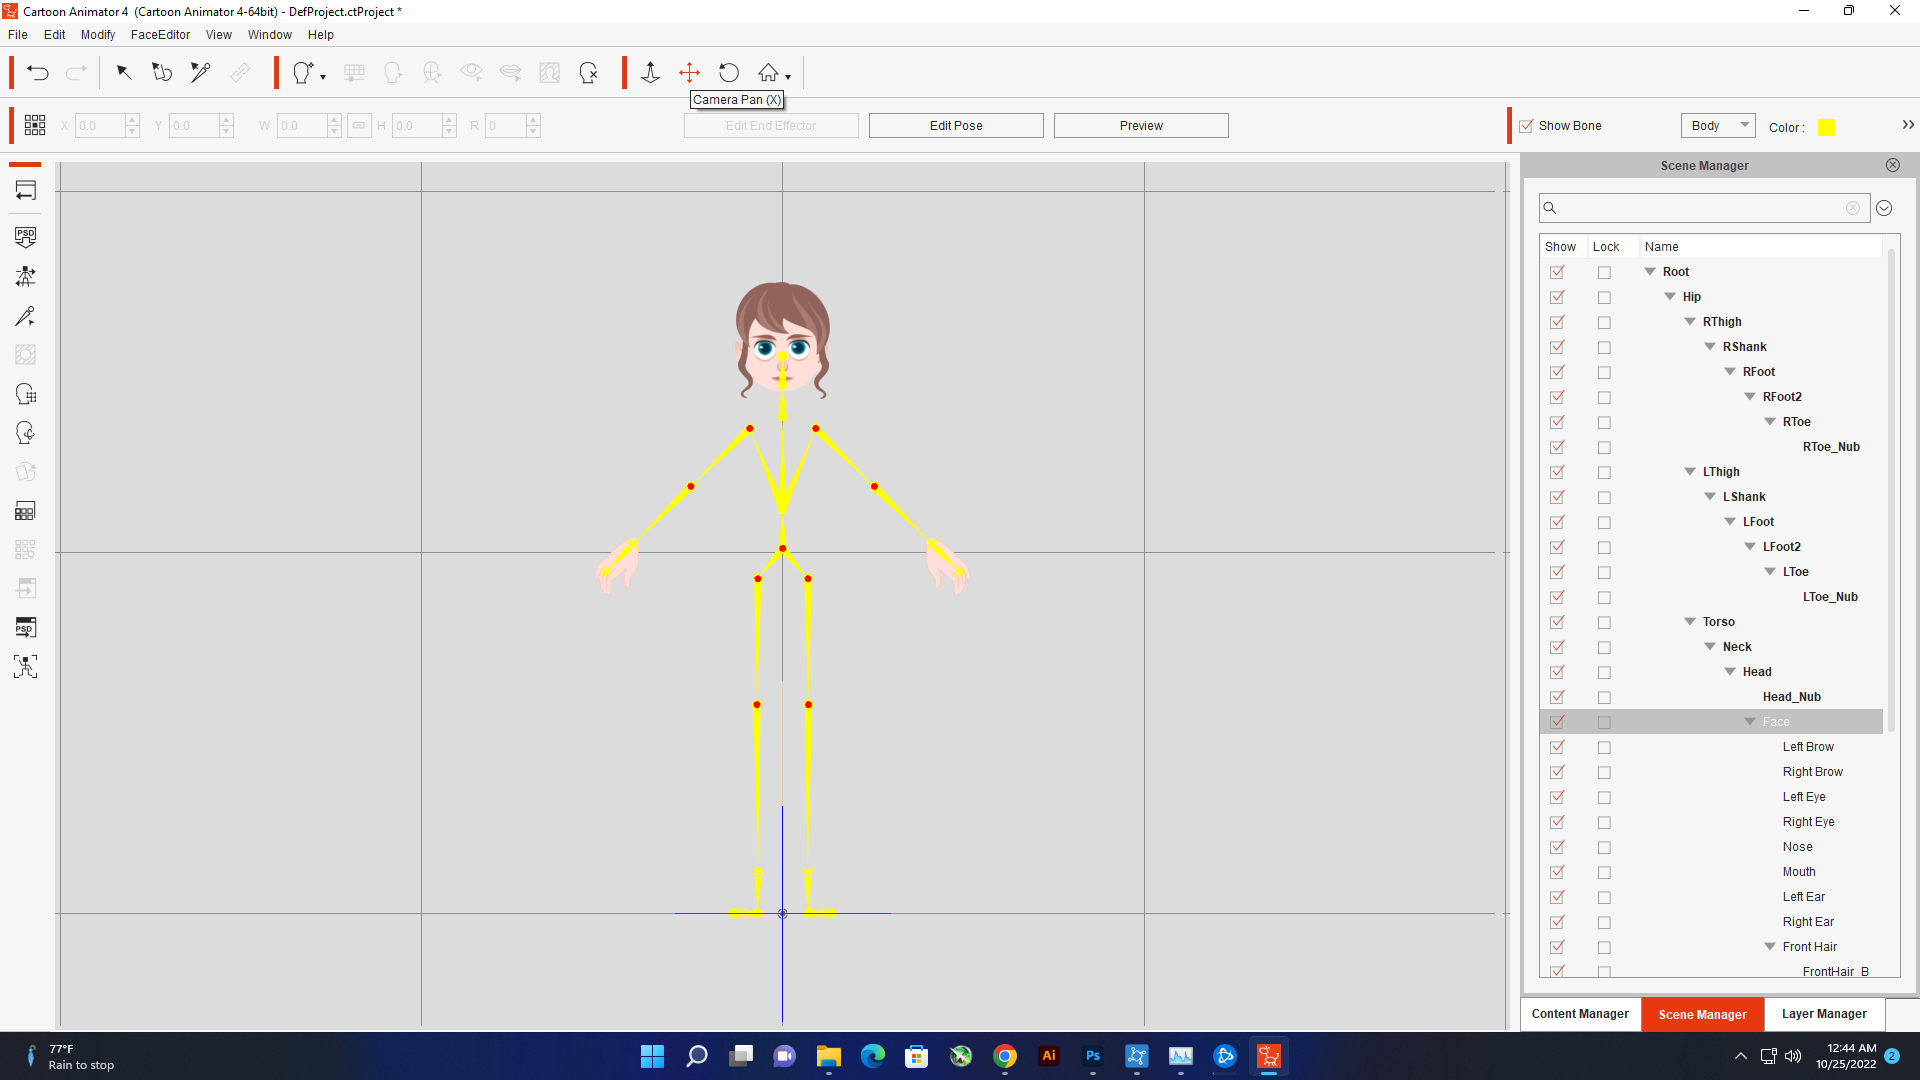Screen dimensions: 1920x1080
Task: Click the PSD export sidebar icon
Action: coord(25,627)
